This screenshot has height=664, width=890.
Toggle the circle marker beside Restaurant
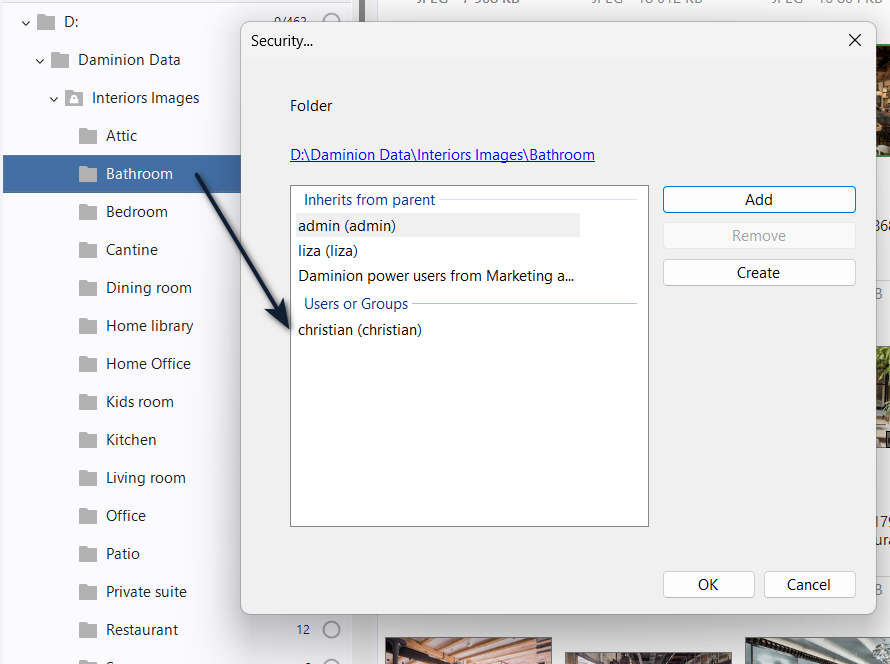click(331, 630)
